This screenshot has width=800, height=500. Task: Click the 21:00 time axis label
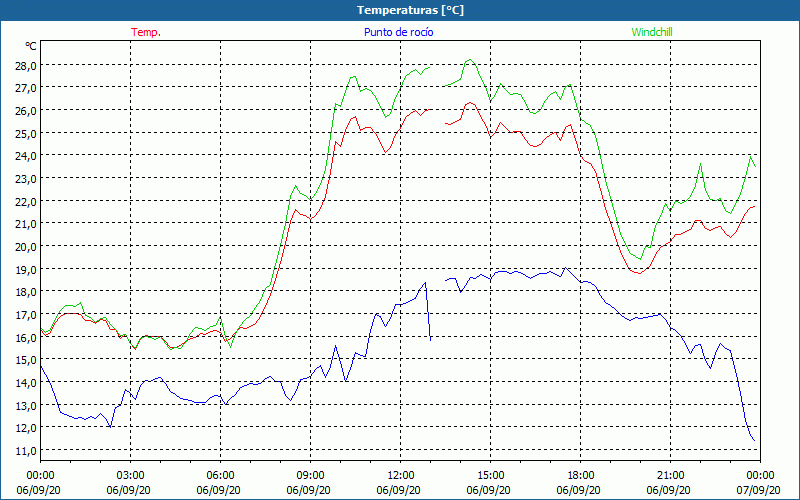pos(670,476)
